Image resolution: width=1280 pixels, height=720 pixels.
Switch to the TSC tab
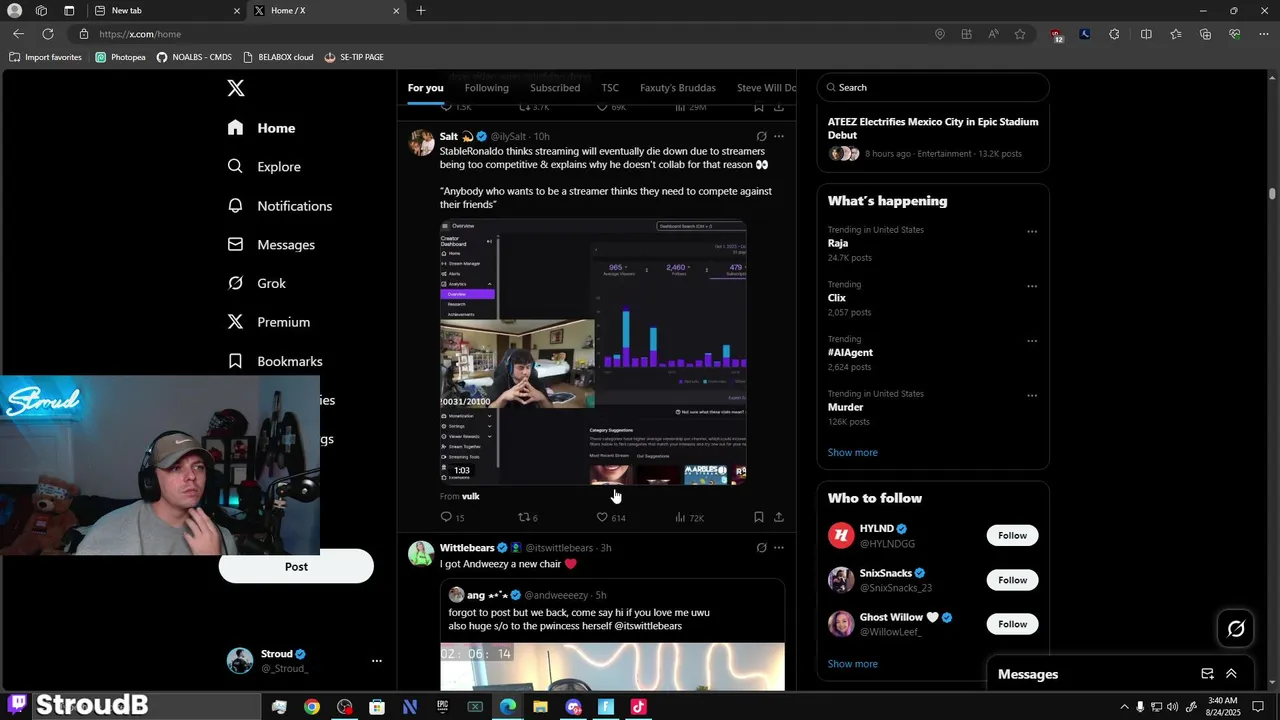610,88
